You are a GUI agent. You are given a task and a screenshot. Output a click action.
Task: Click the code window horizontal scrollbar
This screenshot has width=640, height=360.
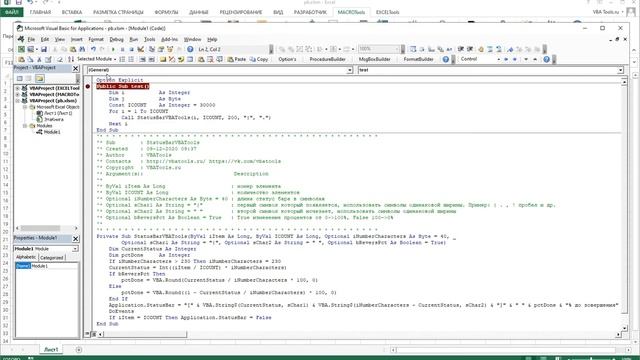359,334
